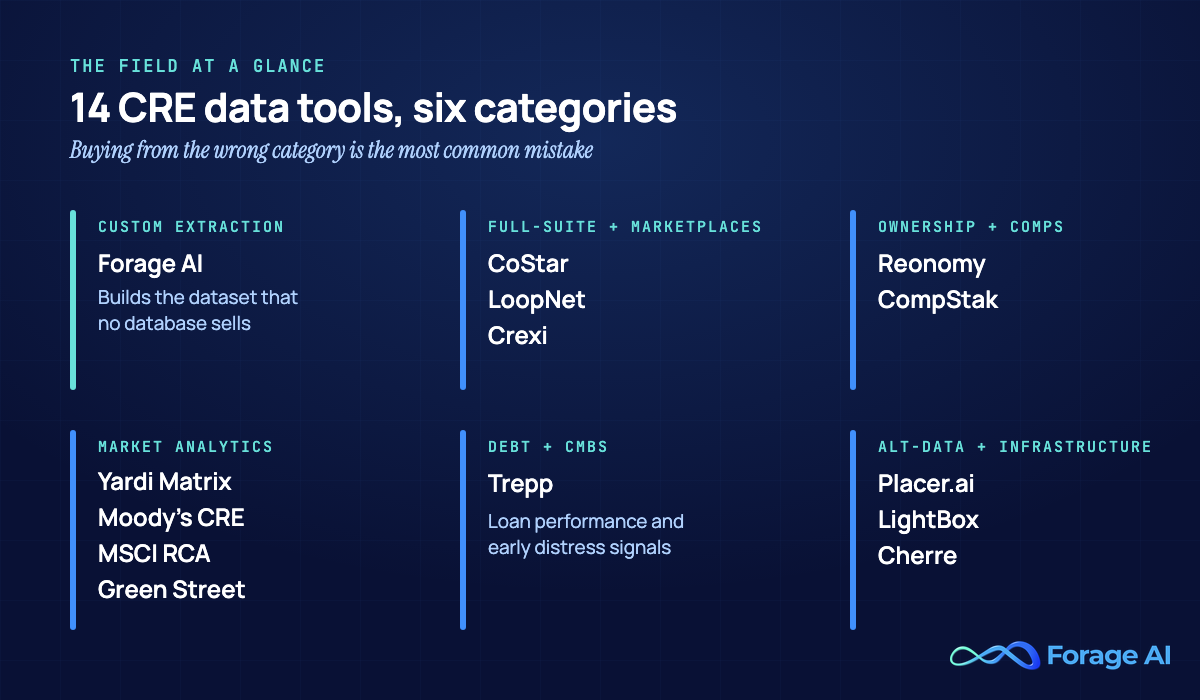The image size is (1200, 700).
Task: Select 'Forage AI' under Custom Extraction
Action: click(x=150, y=264)
